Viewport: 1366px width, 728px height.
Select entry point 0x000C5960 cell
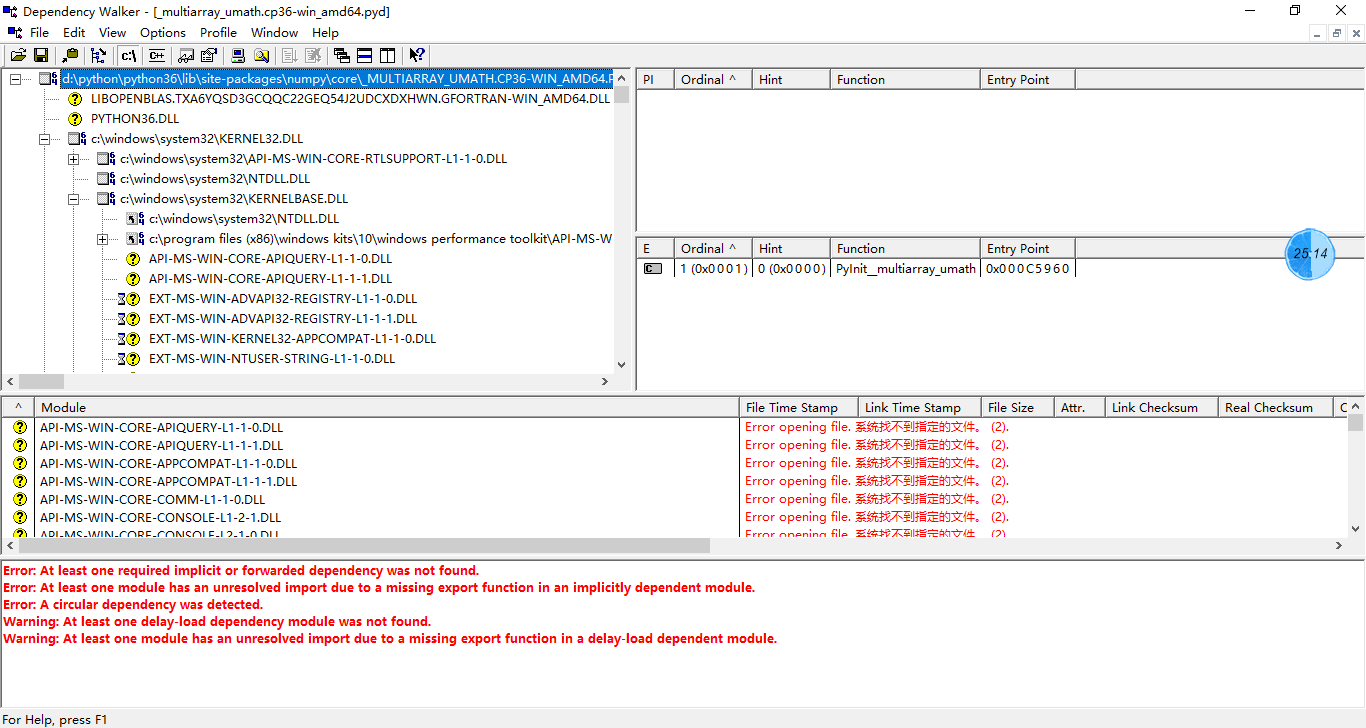point(1028,269)
